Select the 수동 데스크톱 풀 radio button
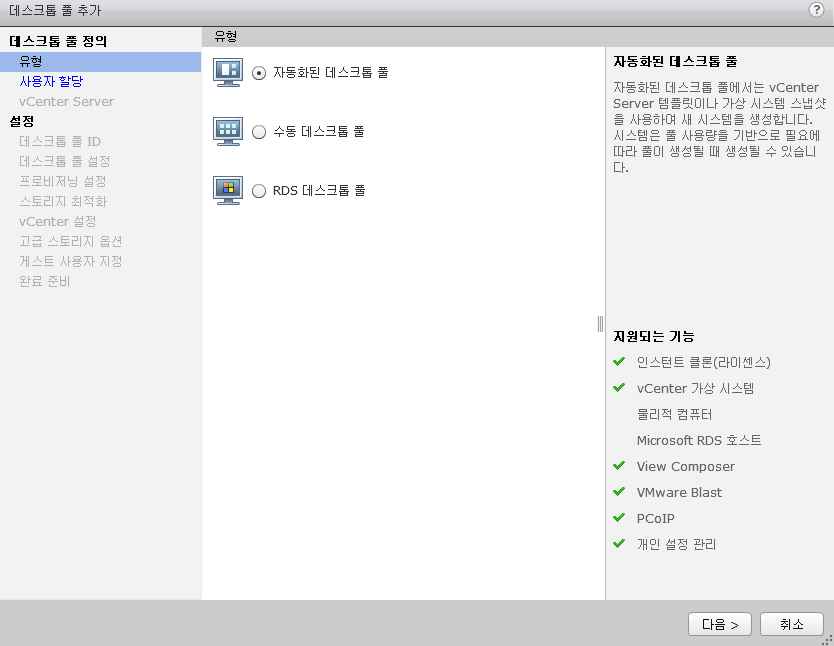The height and width of the screenshot is (646, 834). tap(259, 132)
